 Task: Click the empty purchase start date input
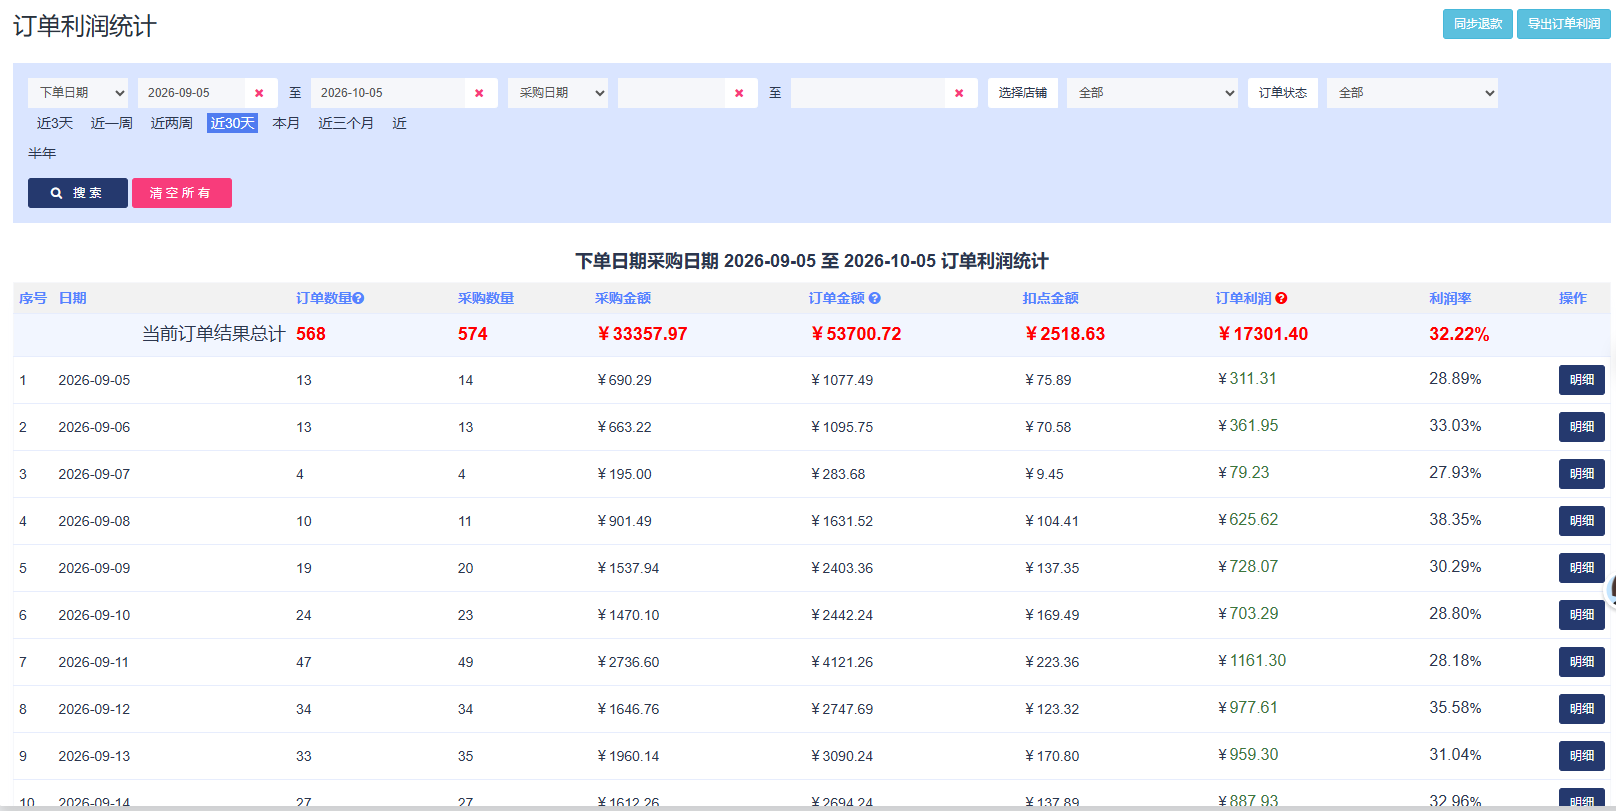pyautogui.click(x=671, y=93)
